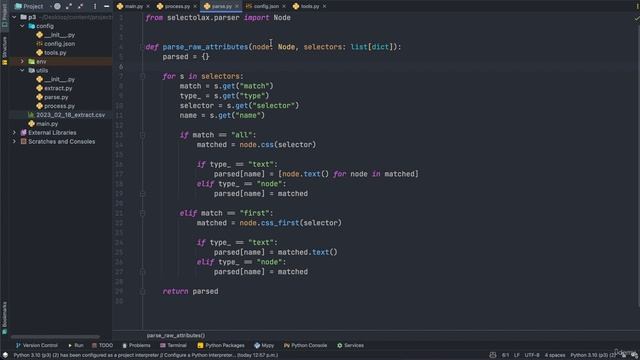640x360 pixels.
Task: Close the main.py tab
Action: [x=148, y=6]
